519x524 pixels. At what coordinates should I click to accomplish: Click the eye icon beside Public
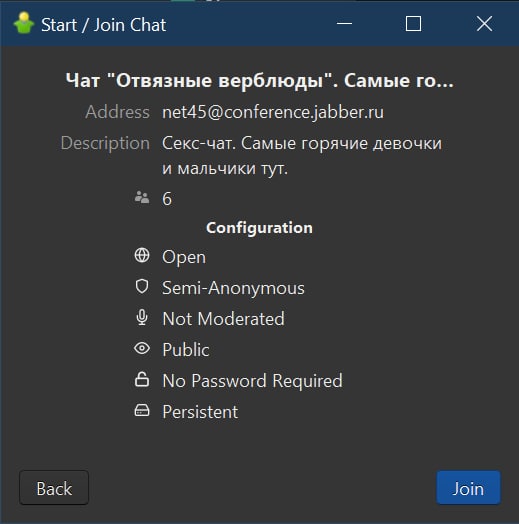click(x=142, y=348)
